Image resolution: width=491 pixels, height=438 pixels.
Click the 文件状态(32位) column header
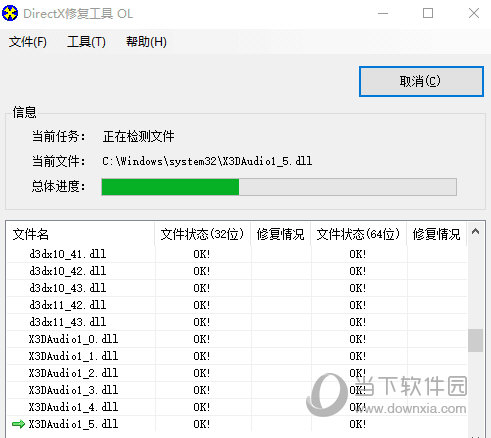coord(202,234)
